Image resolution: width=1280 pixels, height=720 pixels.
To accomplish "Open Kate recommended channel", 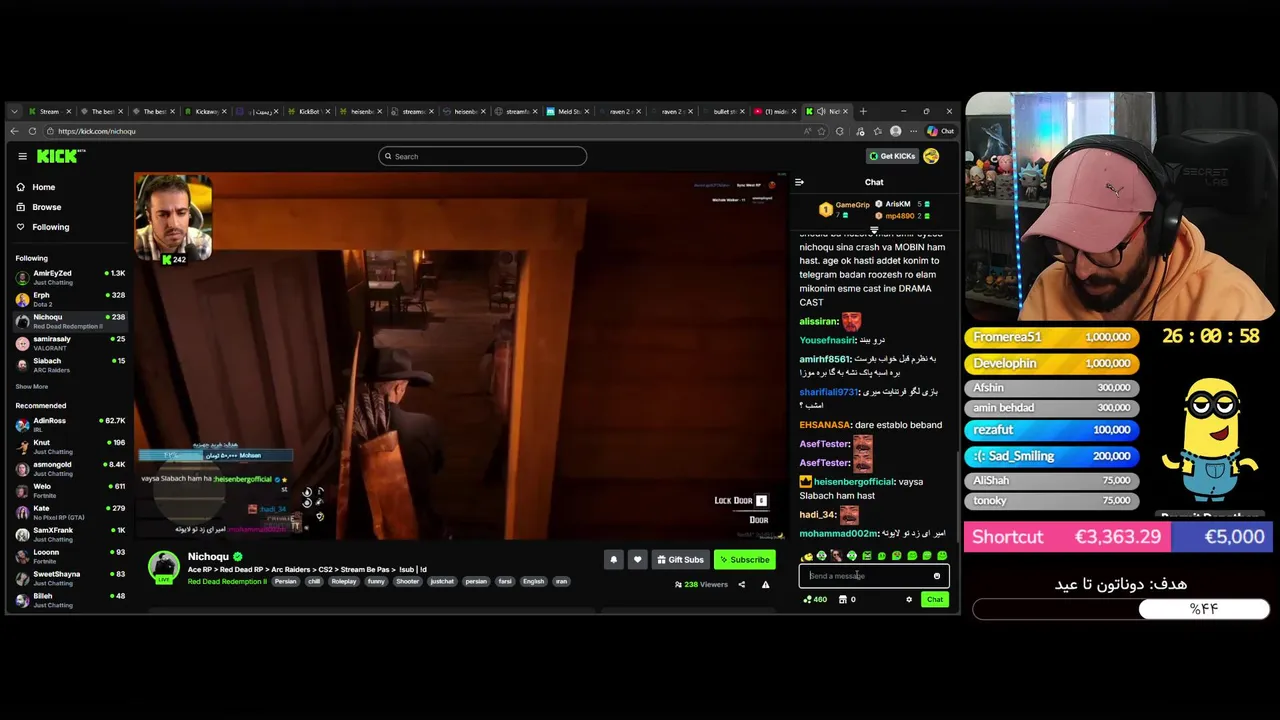I will pos(70,512).
